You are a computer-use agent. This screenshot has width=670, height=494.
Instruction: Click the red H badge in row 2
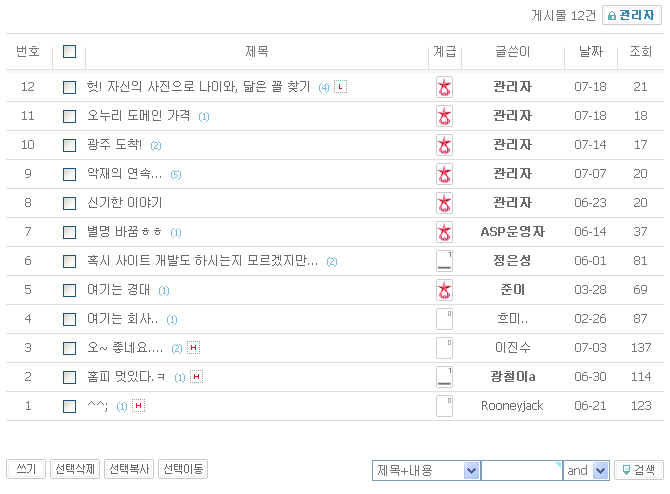click(196, 376)
